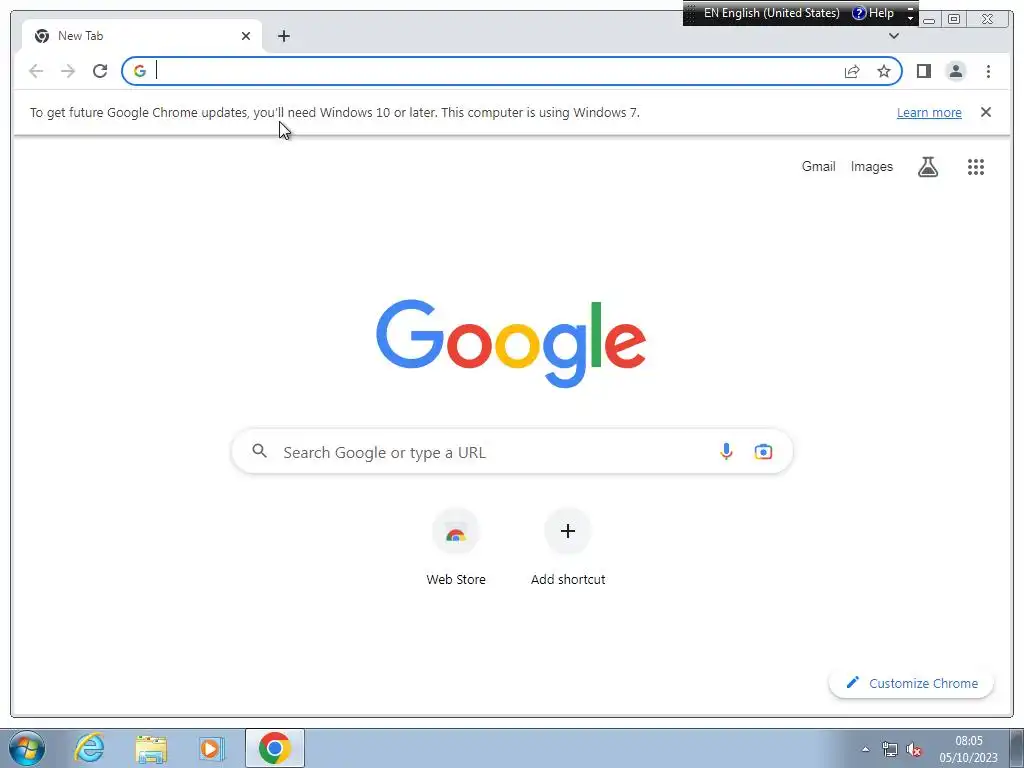Open Learn more link
1024x768 pixels.
[929, 112]
